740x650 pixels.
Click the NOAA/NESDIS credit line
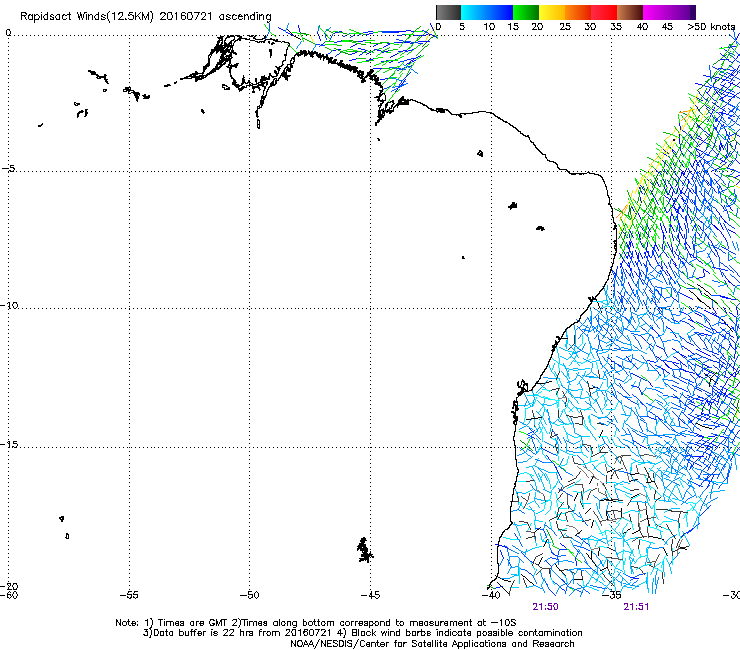tap(432, 644)
